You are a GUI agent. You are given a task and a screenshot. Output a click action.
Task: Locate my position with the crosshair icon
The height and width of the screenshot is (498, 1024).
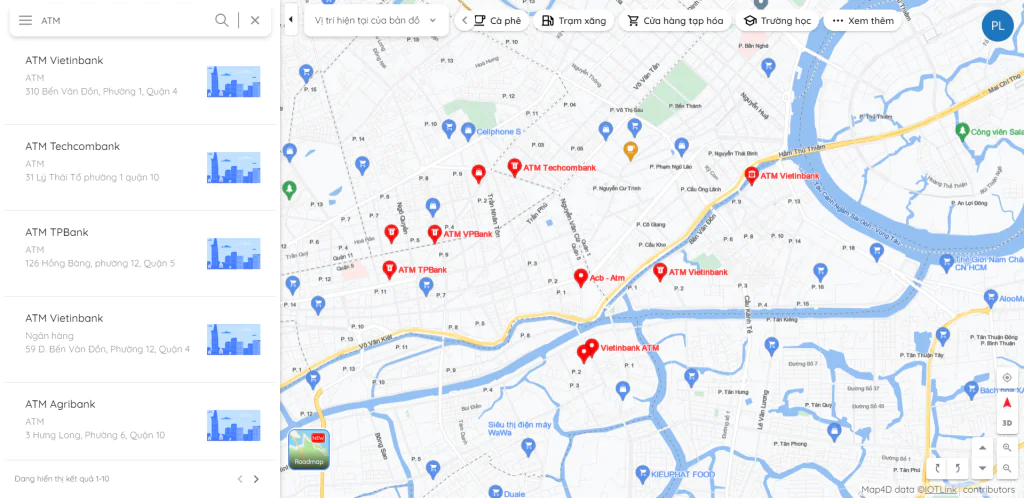point(1006,378)
